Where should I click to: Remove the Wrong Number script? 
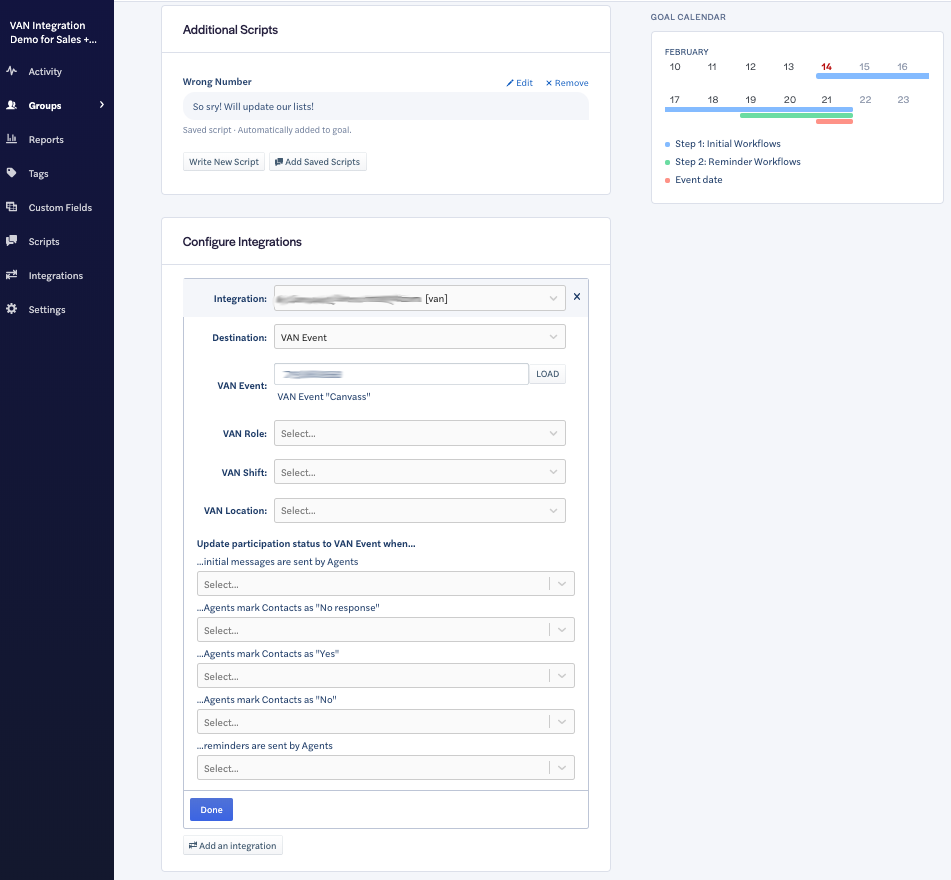tap(567, 83)
